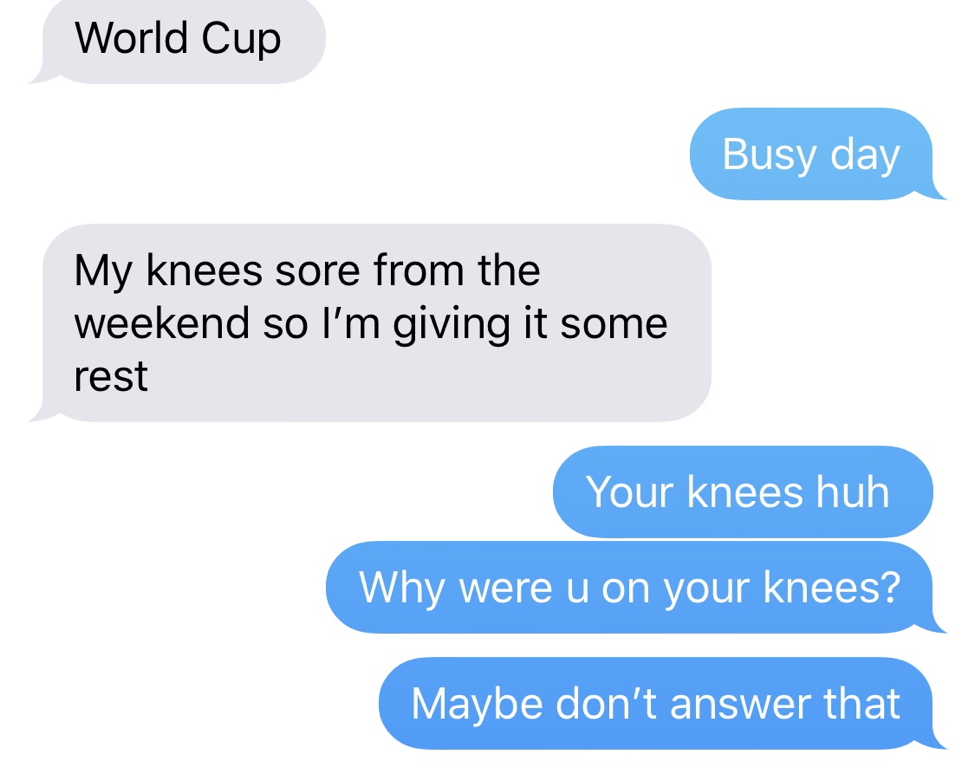975x768 pixels.
Task: Tap the word 'weekend' in gray message
Action: coord(162,323)
